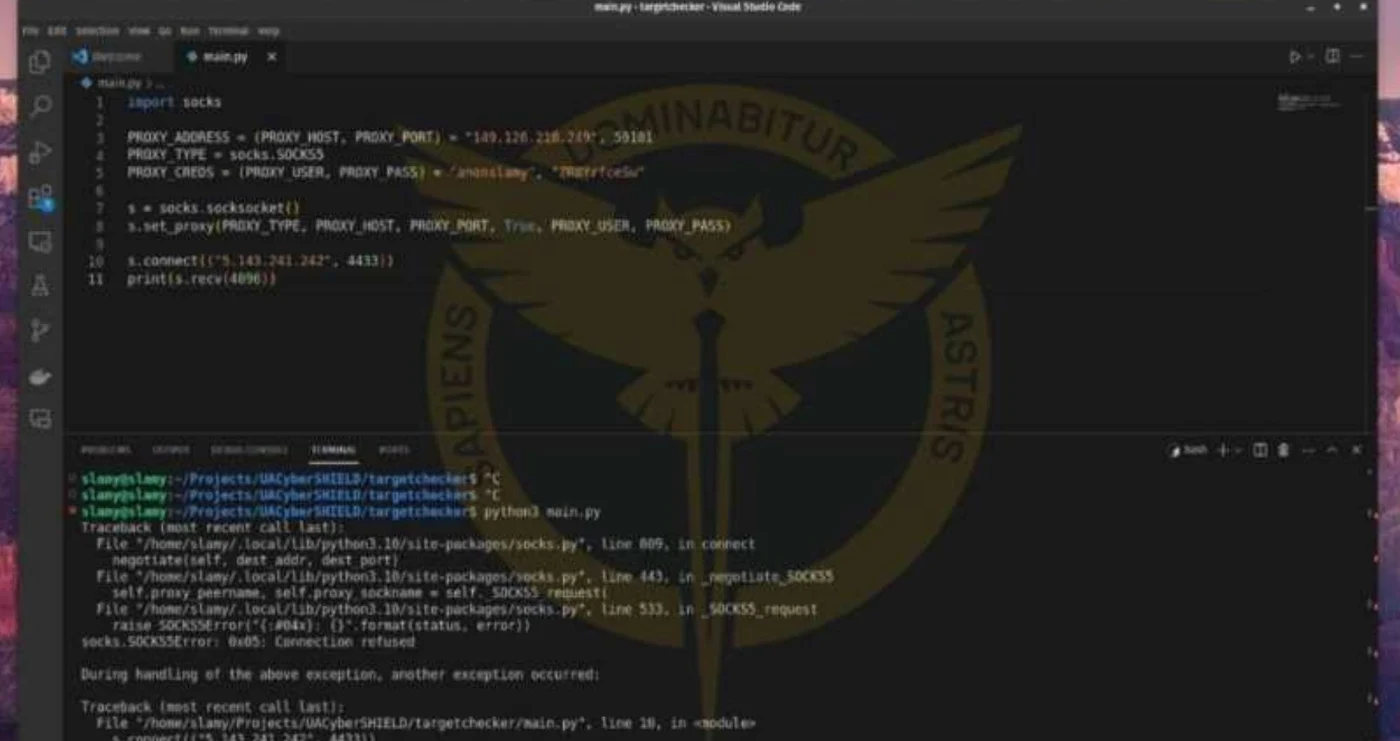This screenshot has height=741, width=1400.
Task: Open the Go menu
Action: (x=165, y=31)
